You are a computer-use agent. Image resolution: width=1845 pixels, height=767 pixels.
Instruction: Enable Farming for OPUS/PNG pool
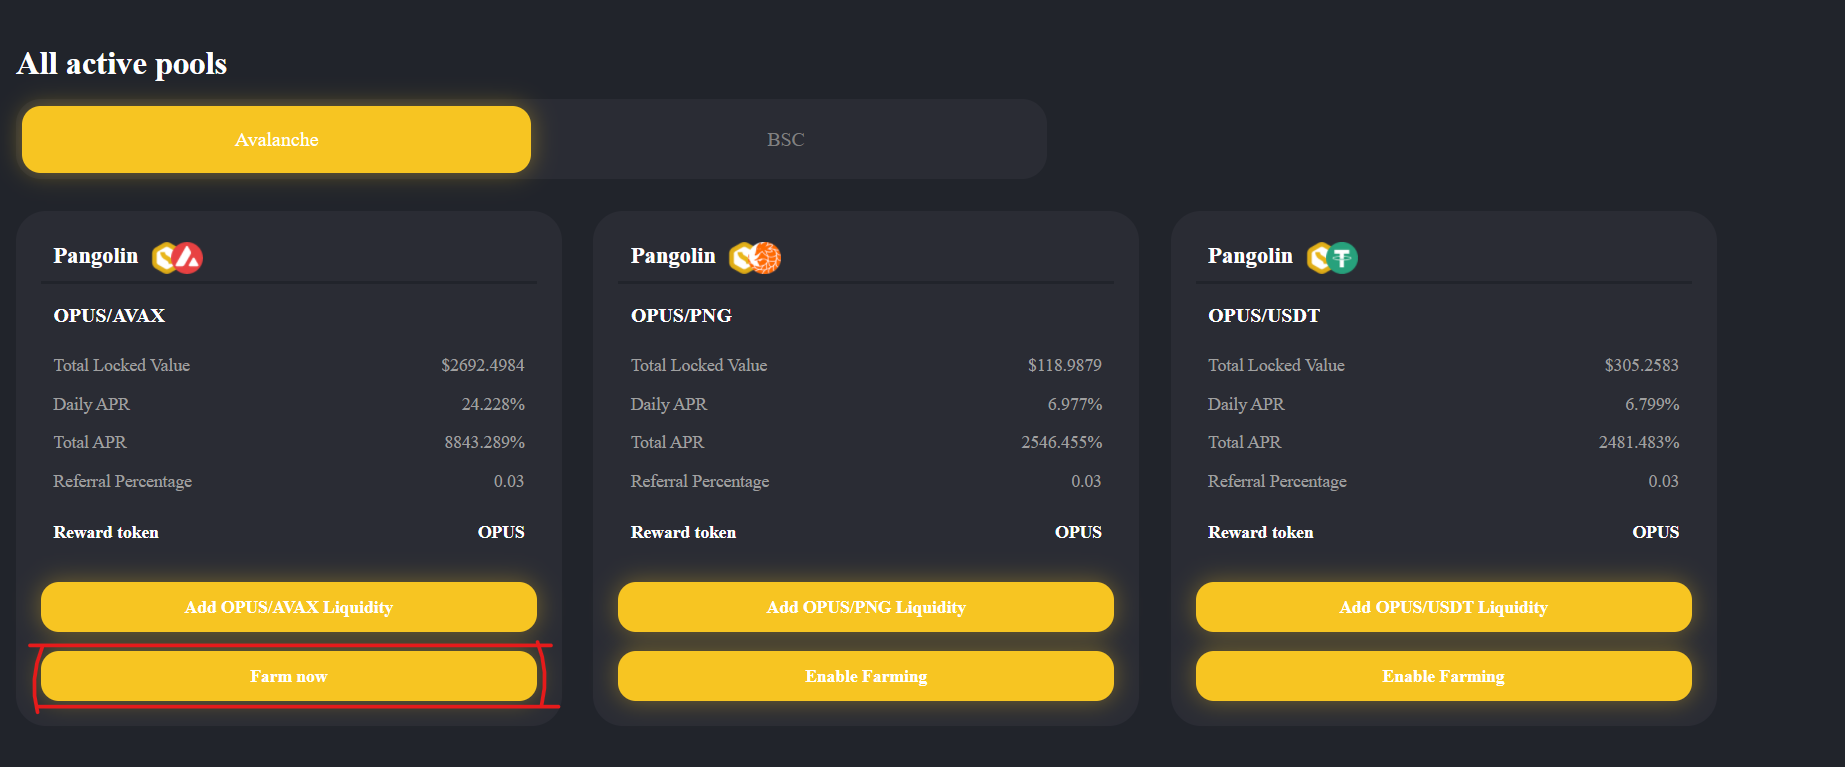pyautogui.click(x=866, y=676)
